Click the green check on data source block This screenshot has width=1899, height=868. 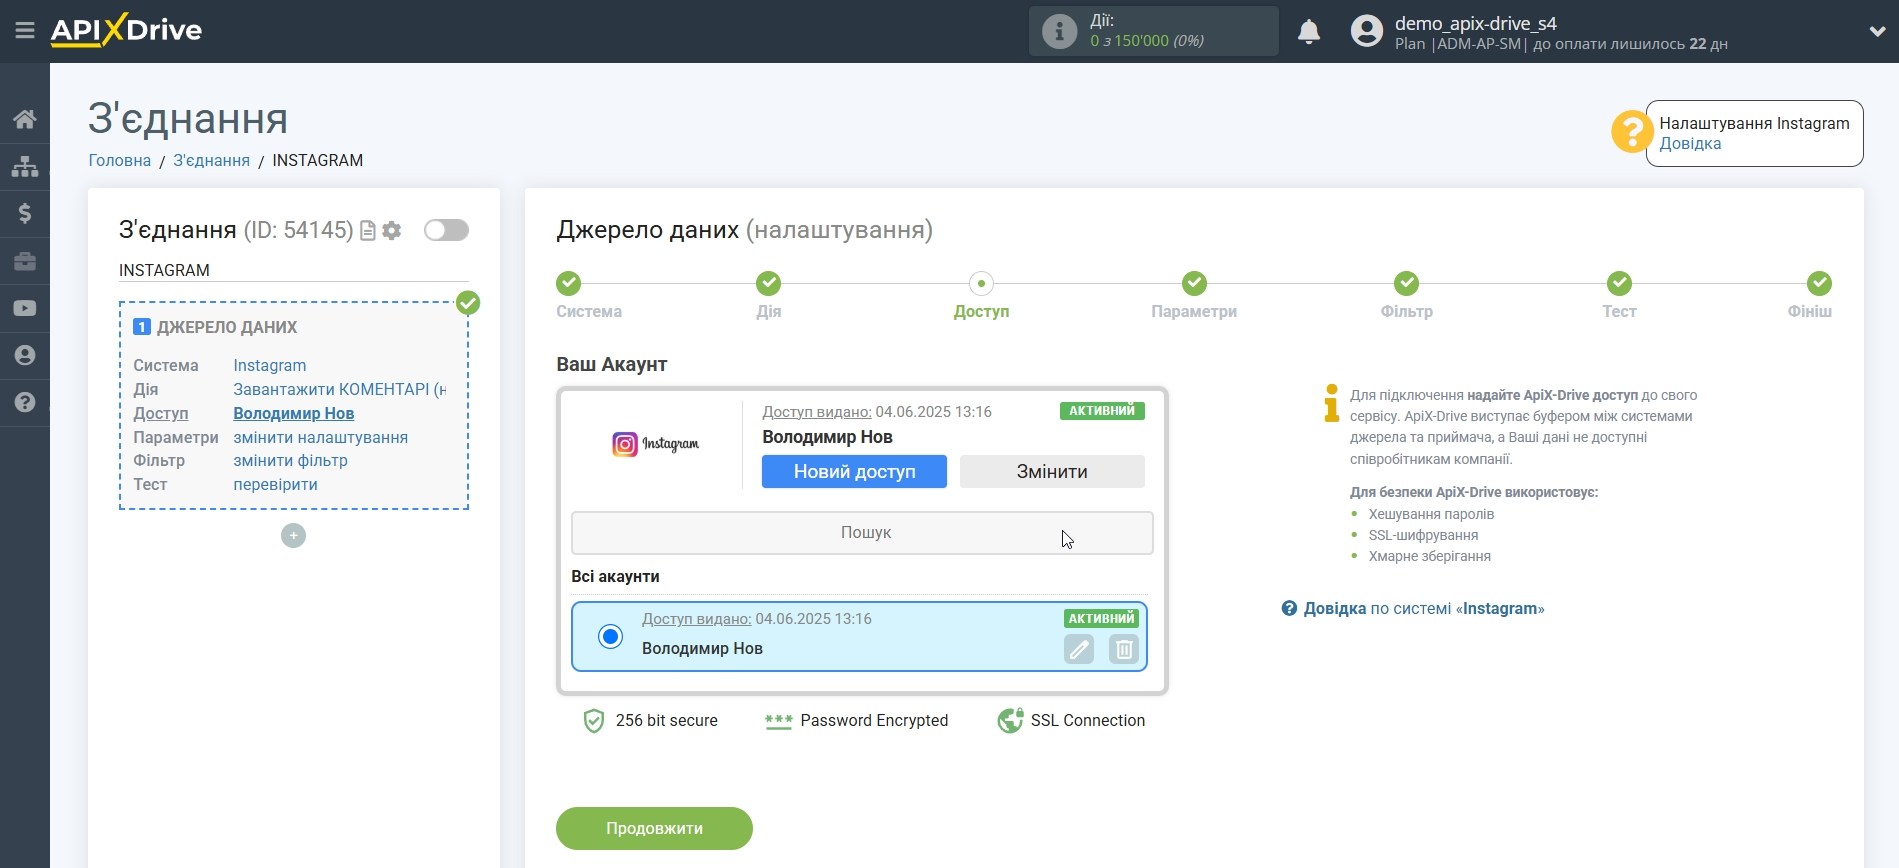coord(468,302)
